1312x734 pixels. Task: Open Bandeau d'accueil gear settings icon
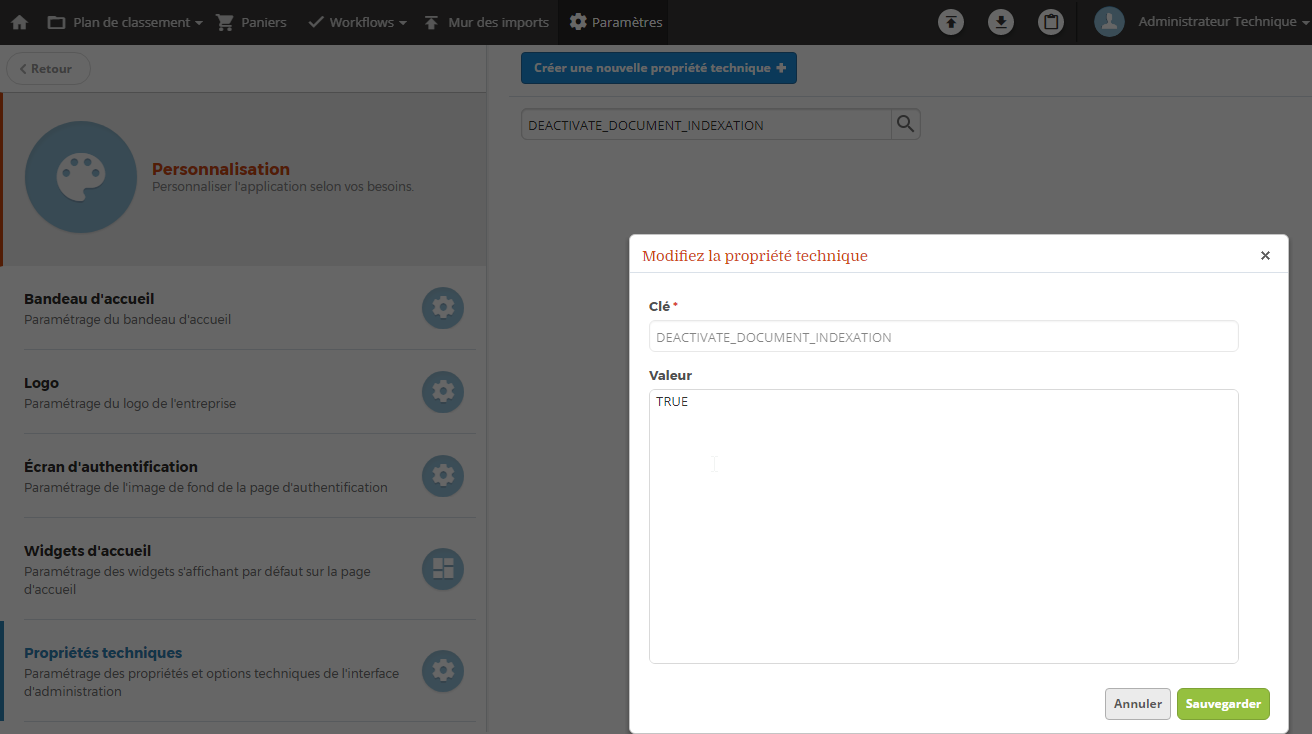(443, 308)
